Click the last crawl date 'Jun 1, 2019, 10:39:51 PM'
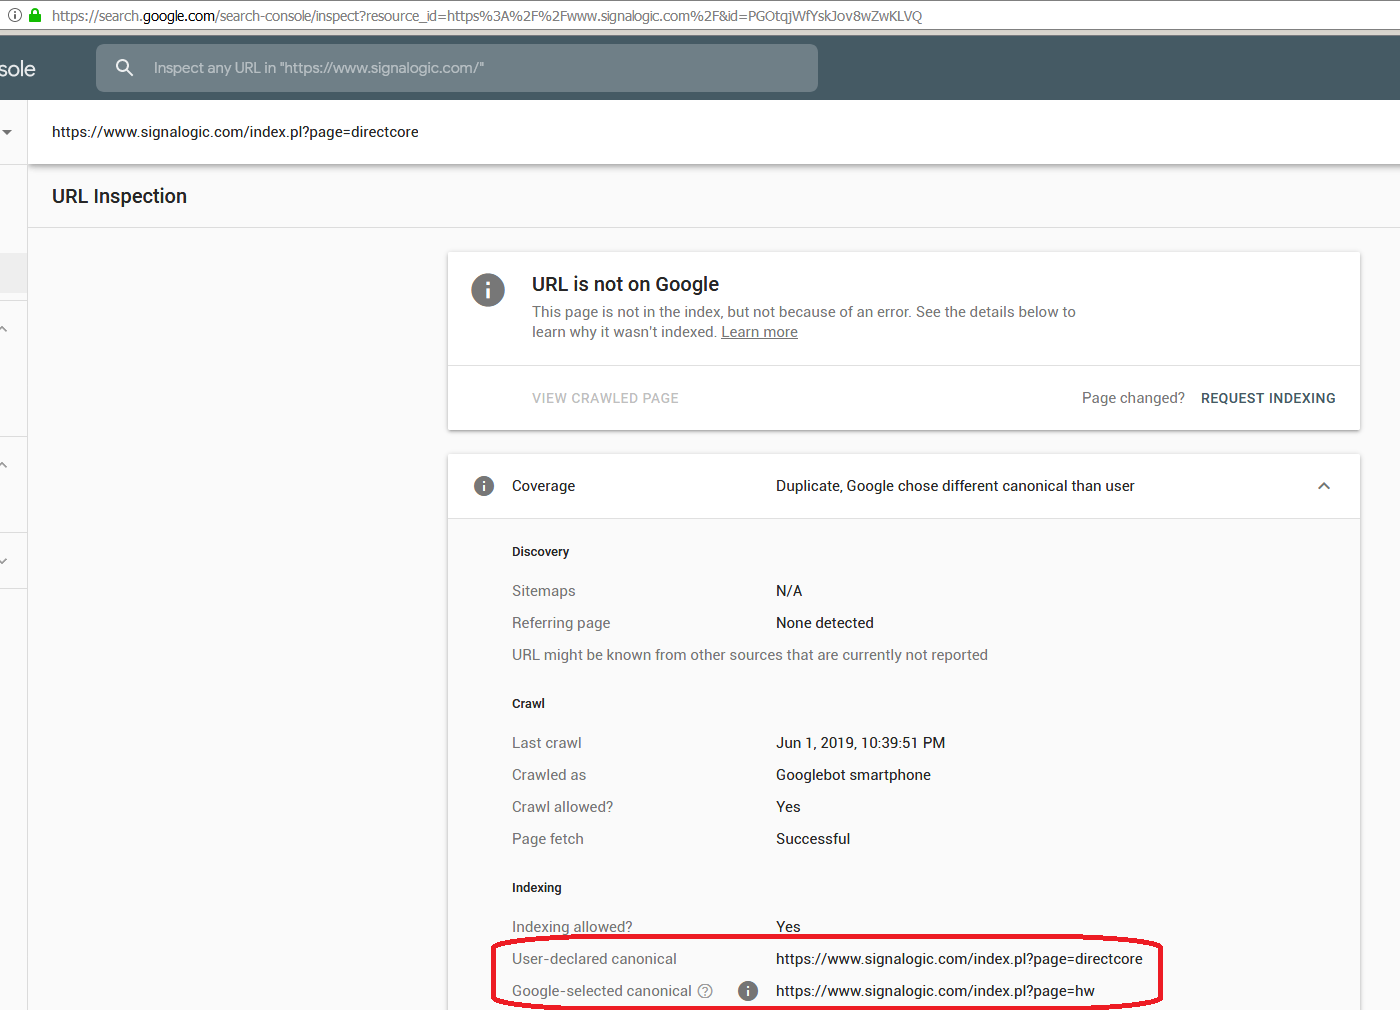 (x=860, y=743)
